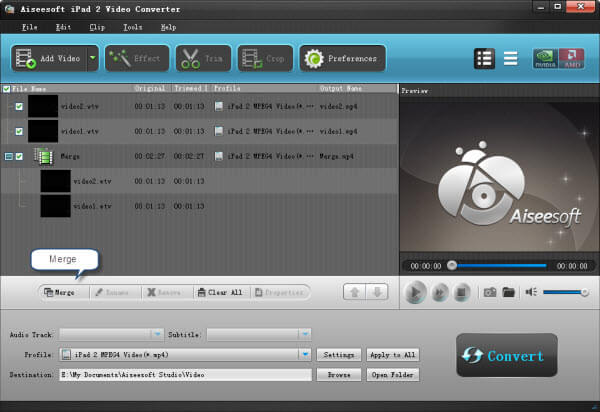Click the Properties button
The image size is (600, 412).
point(279,293)
